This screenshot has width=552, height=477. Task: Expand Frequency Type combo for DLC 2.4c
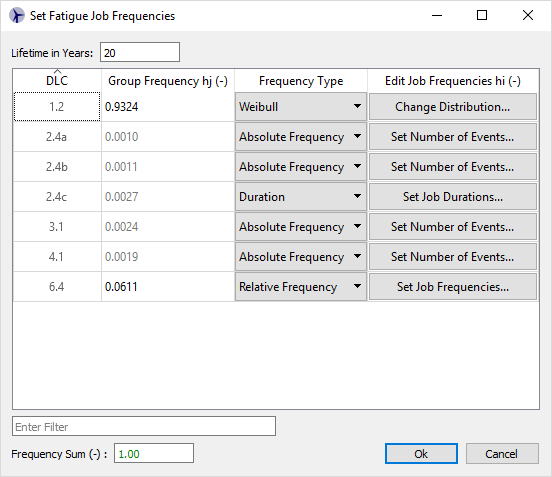click(x=301, y=196)
